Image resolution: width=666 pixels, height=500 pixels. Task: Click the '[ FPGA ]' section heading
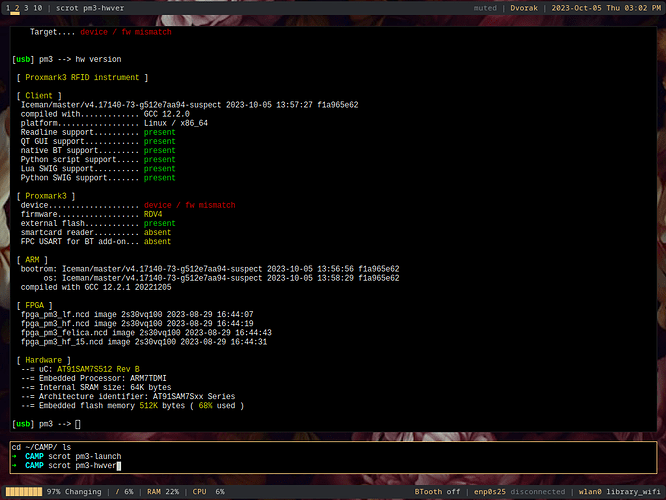pos(34,305)
